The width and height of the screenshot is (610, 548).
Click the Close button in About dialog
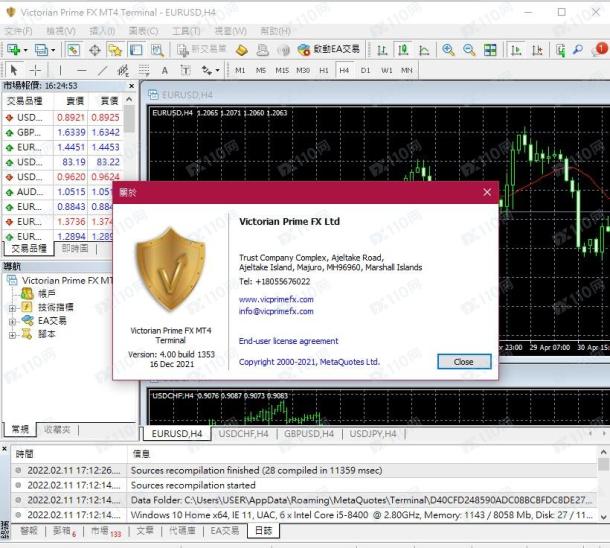[464, 362]
